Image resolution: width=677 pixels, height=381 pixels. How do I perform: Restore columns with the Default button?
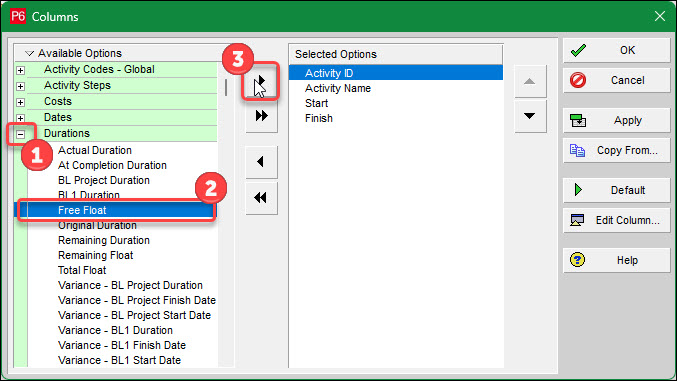tap(616, 190)
